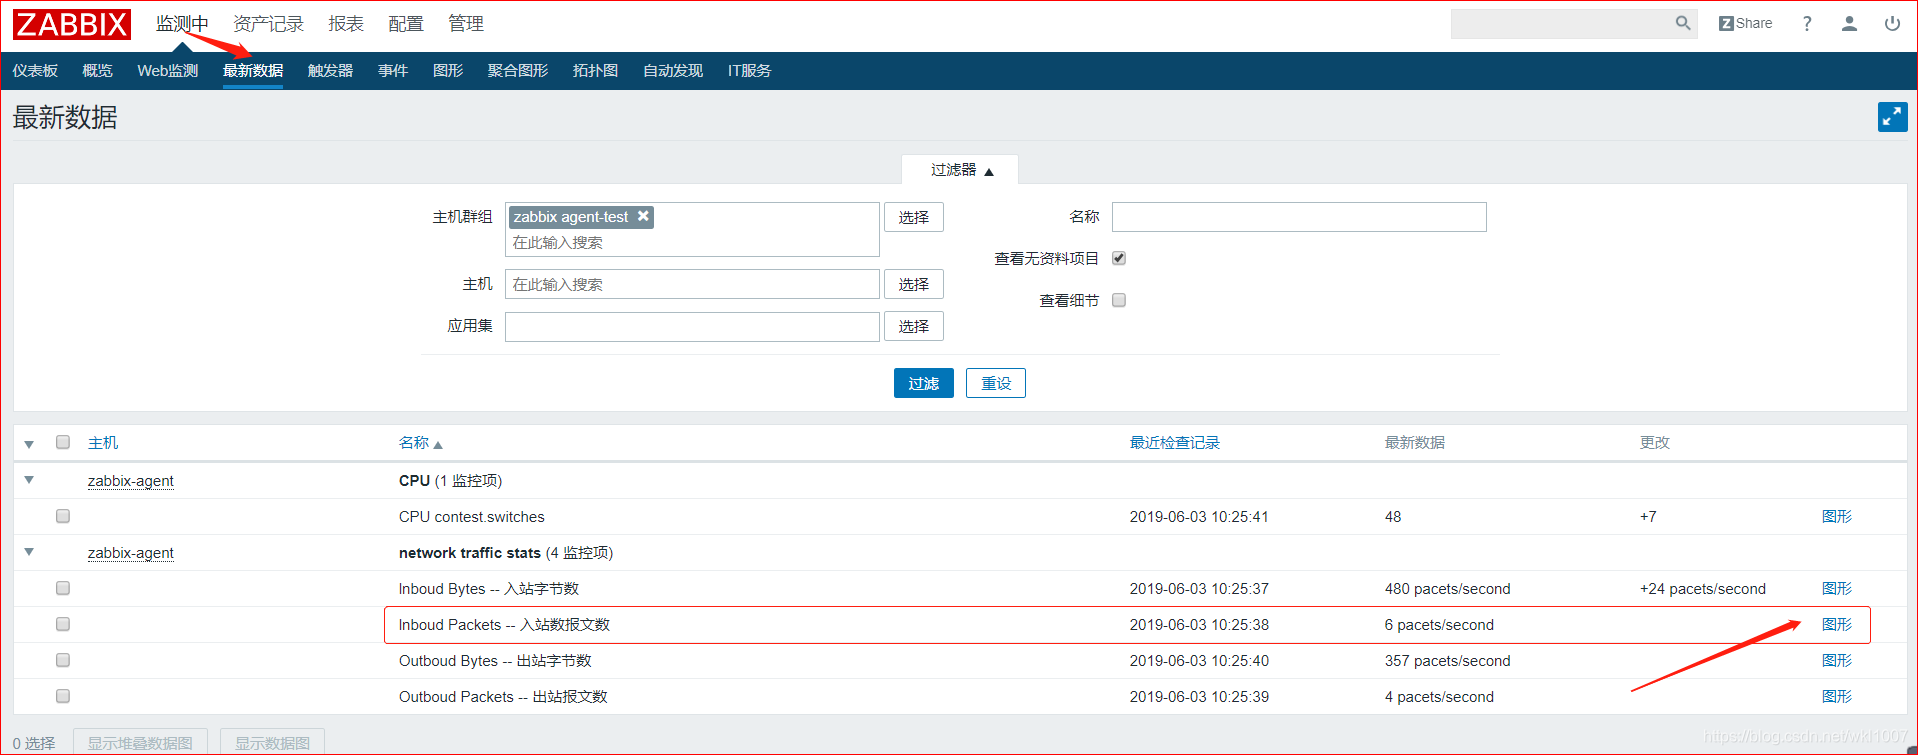Go to the 触发器 submenu
This screenshot has height=755, width=1918.
tap(330, 71)
